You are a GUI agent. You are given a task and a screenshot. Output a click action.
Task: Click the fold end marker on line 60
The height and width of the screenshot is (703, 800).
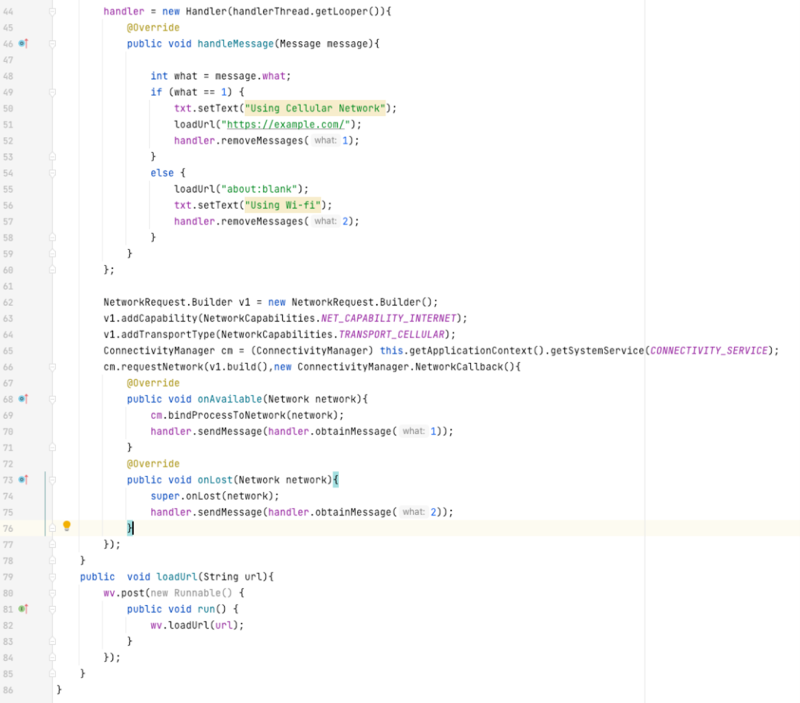point(52,270)
